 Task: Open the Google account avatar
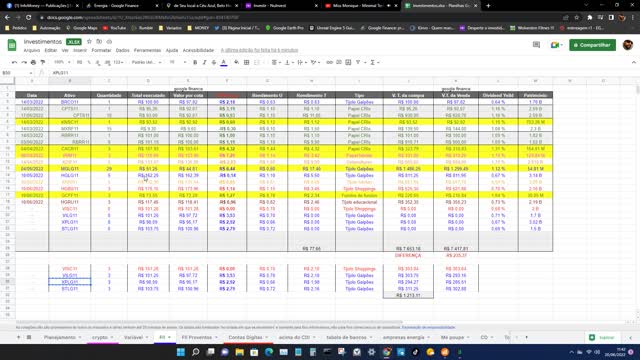pos(628,45)
